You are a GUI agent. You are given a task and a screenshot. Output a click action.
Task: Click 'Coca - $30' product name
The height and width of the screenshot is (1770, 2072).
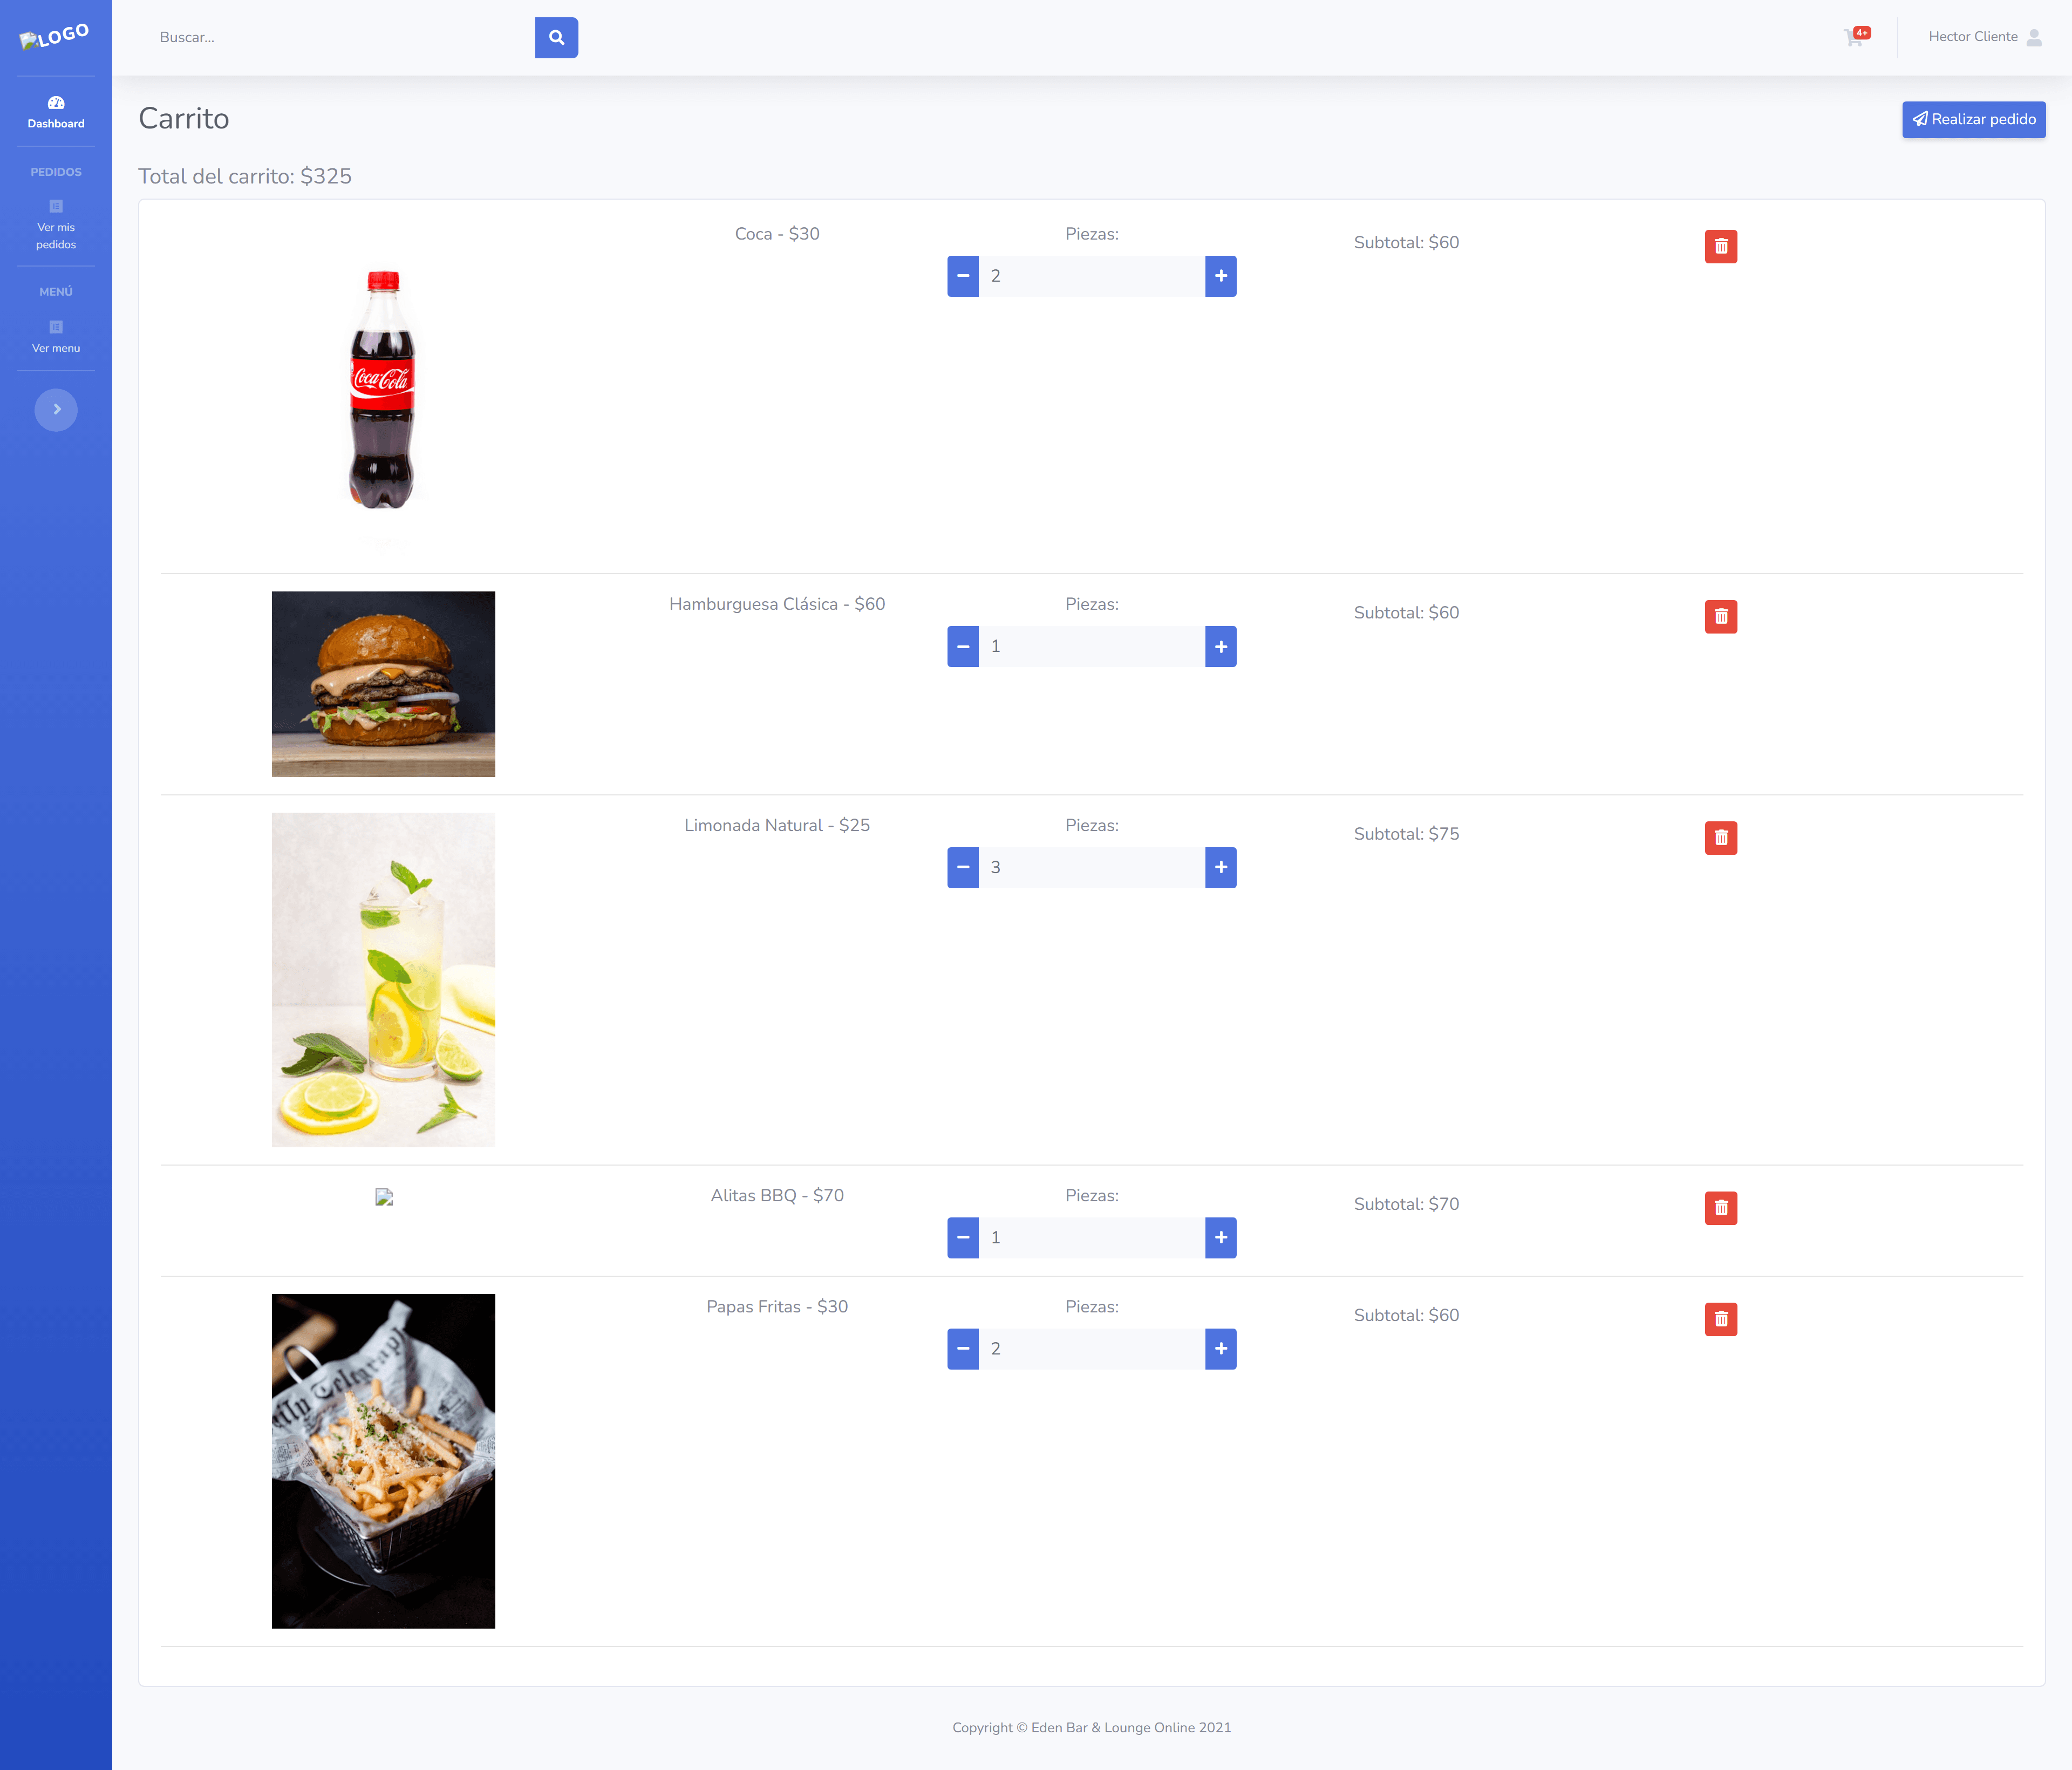click(x=777, y=234)
